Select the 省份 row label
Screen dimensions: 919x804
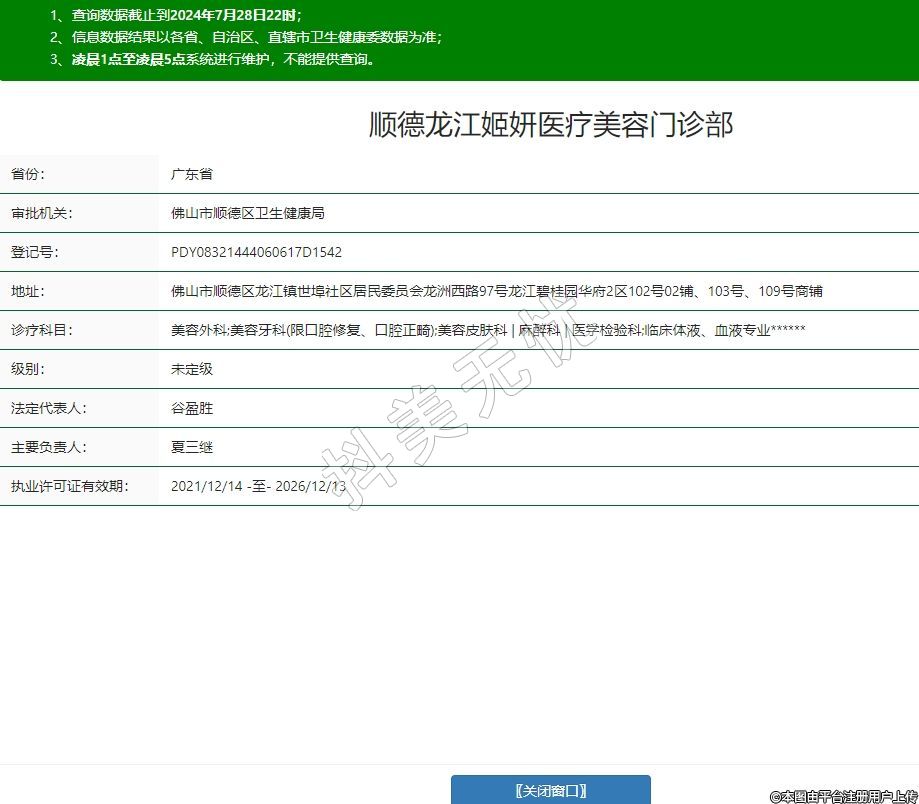28,174
